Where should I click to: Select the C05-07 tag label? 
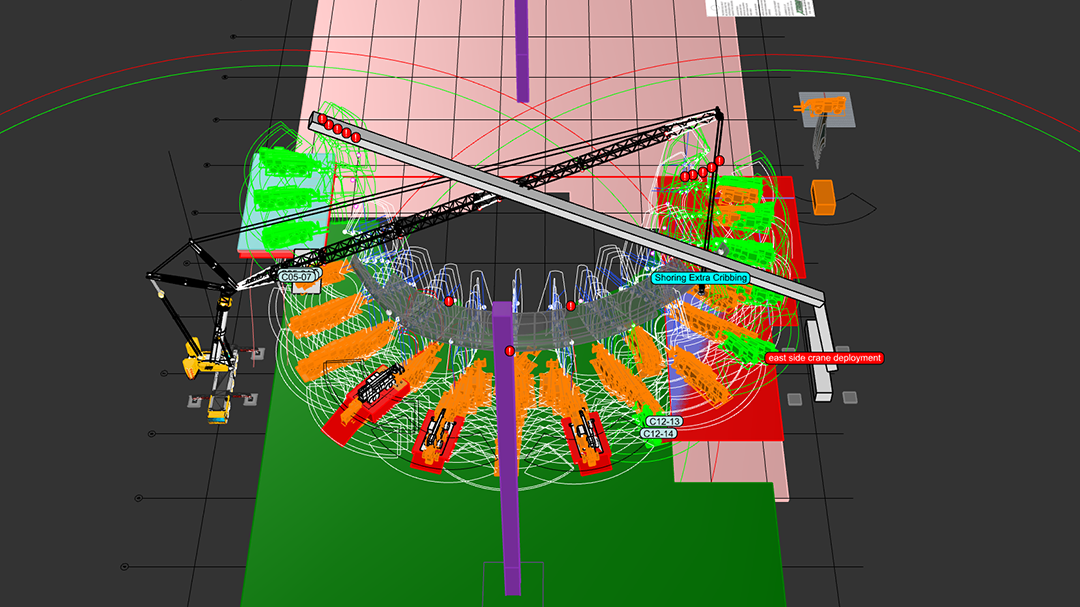coord(298,277)
